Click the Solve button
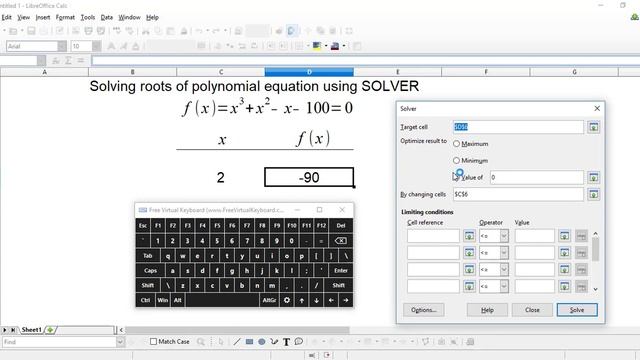The height and width of the screenshot is (360, 640). [x=577, y=310]
